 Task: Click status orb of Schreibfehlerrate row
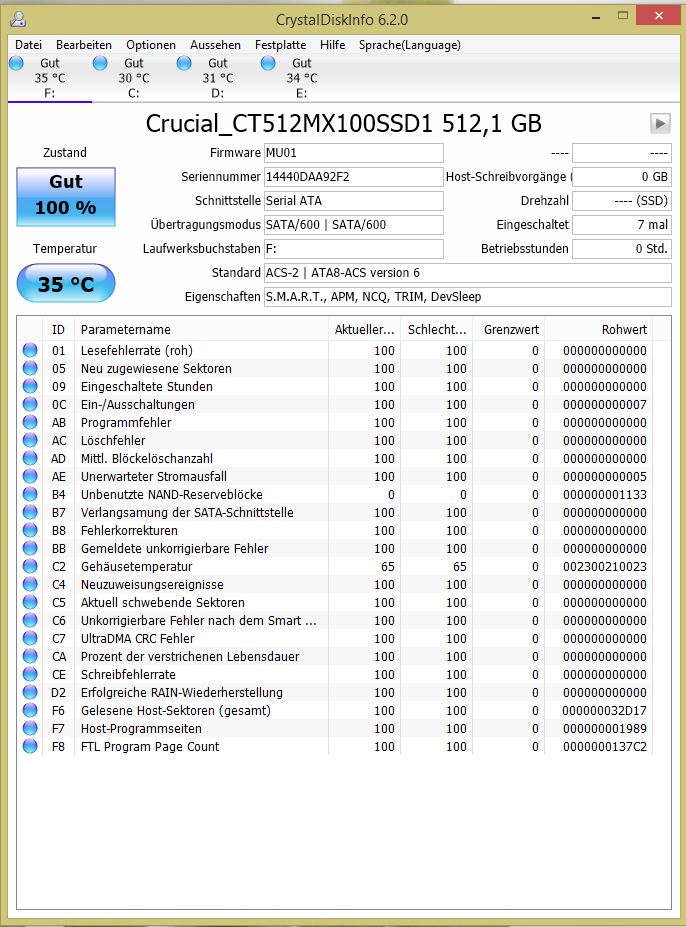pyautogui.click(x=30, y=675)
